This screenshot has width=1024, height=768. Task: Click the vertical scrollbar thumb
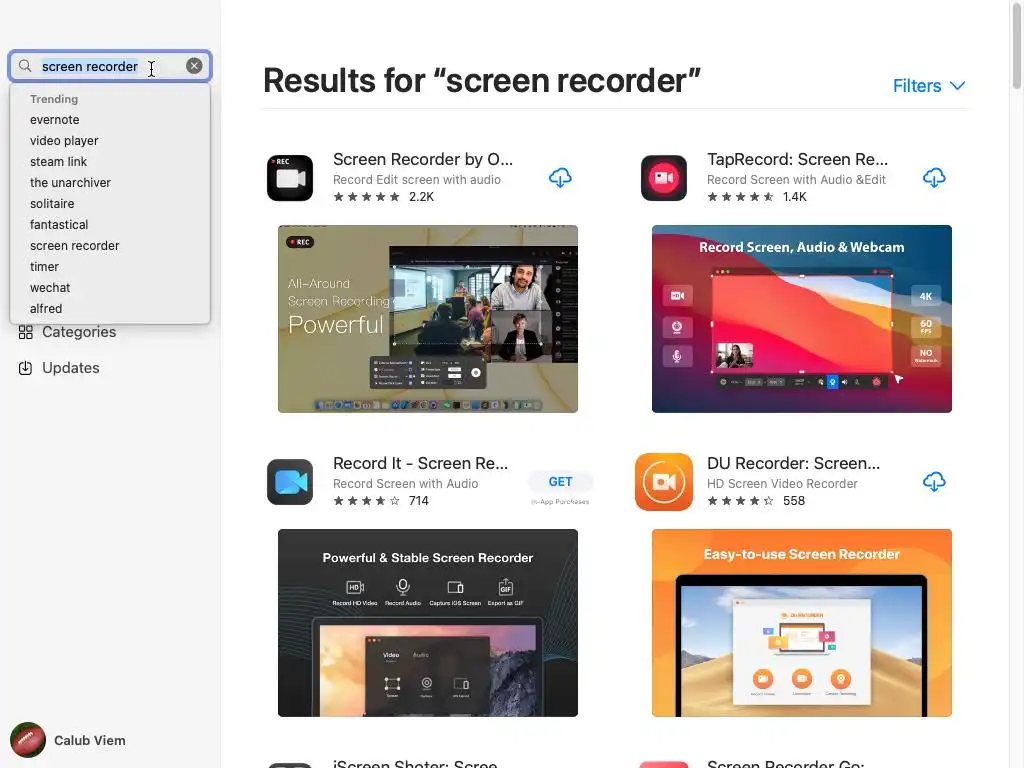[1017, 44]
